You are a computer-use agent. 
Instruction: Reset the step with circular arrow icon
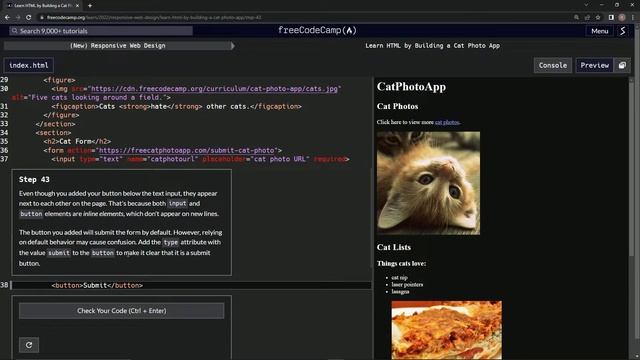coord(29,345)
